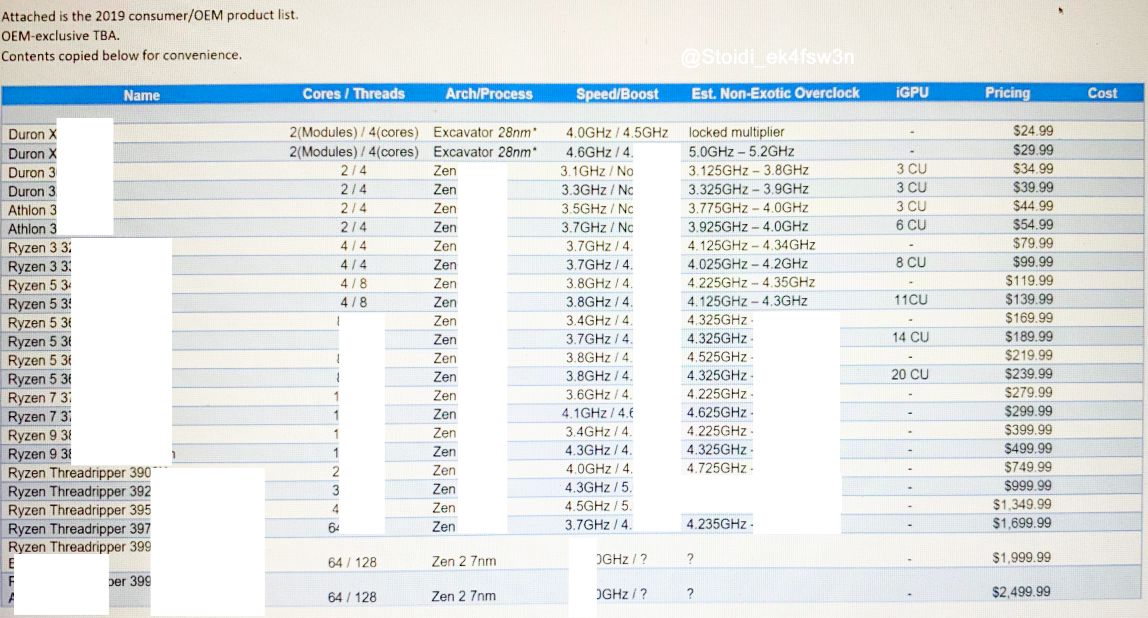Click '2(Modules) / 4(cores)' in the $29.99 row
The image size is (1148, 618).
(x=354, y=152)
